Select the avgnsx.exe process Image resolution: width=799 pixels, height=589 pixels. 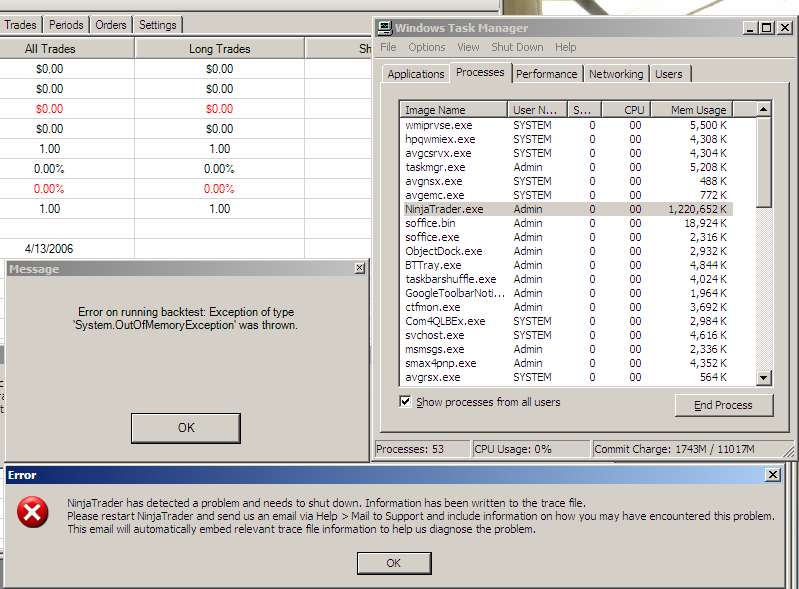[x=567, y=181]
